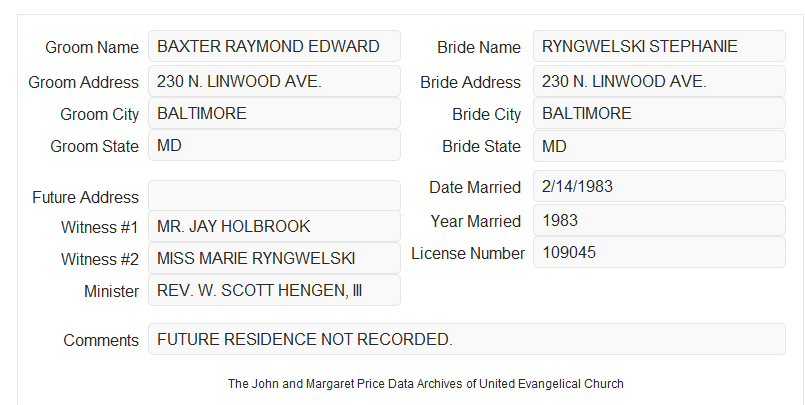
Task: Click the empty Future Address field
Action: pyautogui.click(x=274, y=196)
